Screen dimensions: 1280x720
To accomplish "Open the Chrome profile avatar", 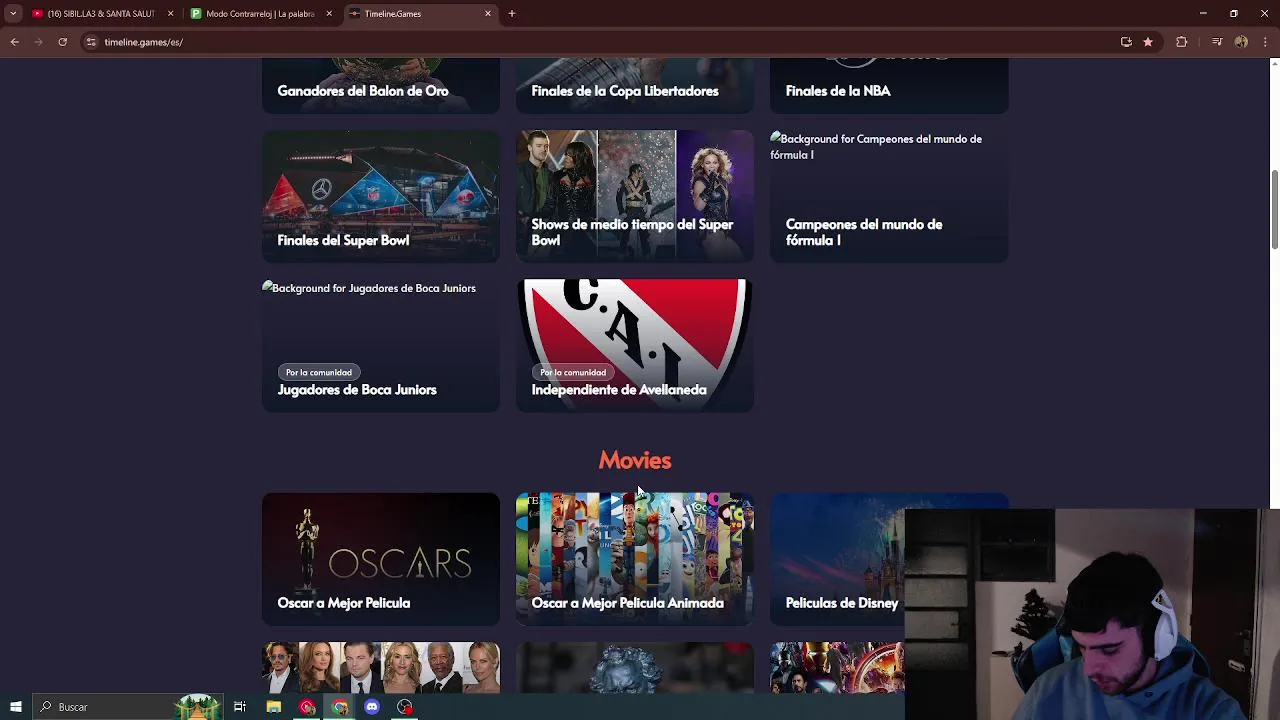I will tap(1241, 42).
